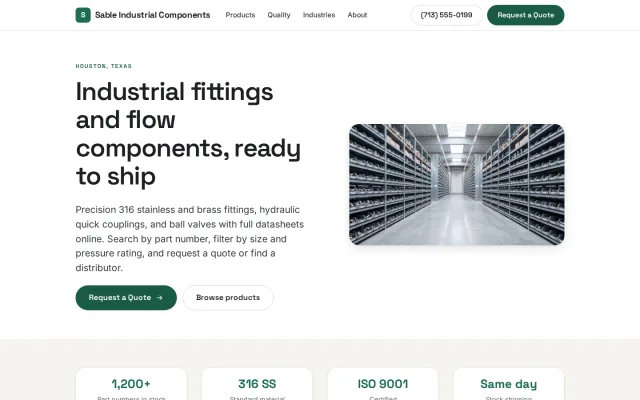Screen dimensions: 640x400
Task: Select the Same day stat card
Action: pos(509,384)
